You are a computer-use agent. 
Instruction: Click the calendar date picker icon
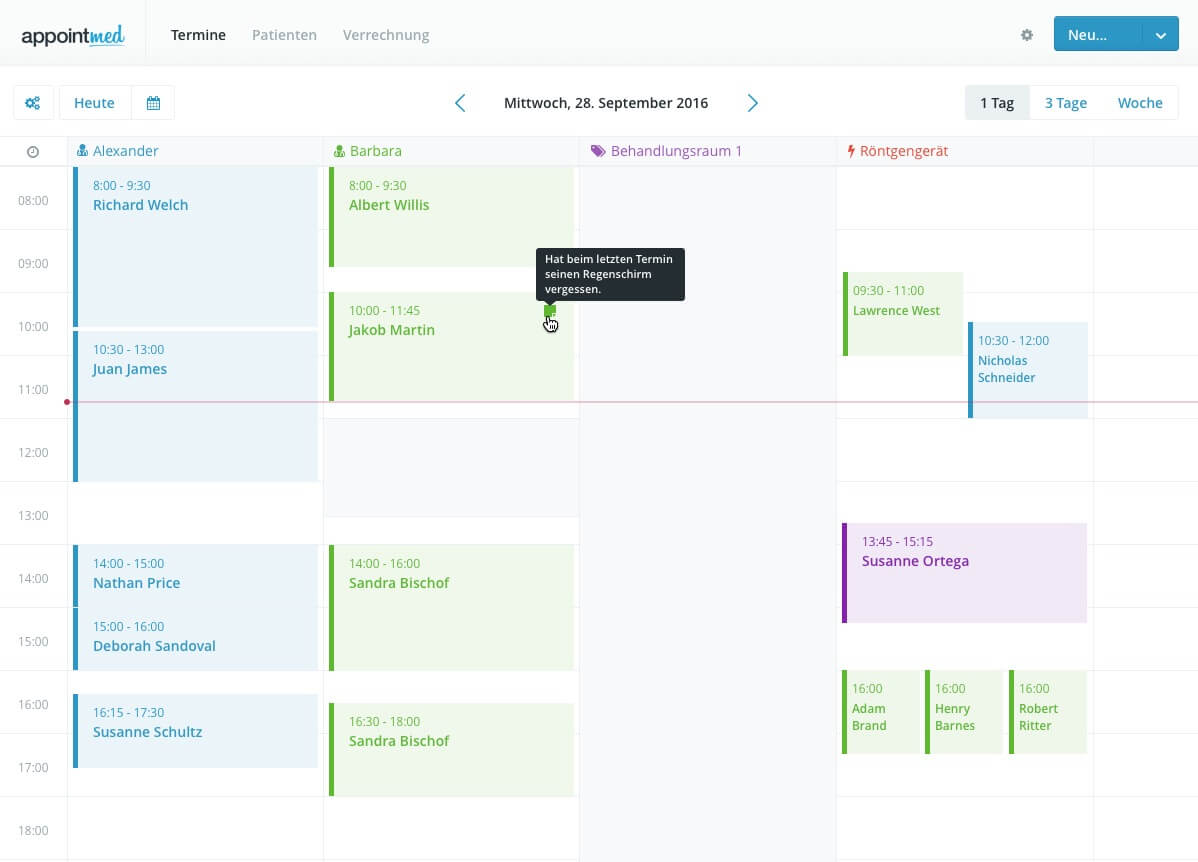tap(153, 103)
